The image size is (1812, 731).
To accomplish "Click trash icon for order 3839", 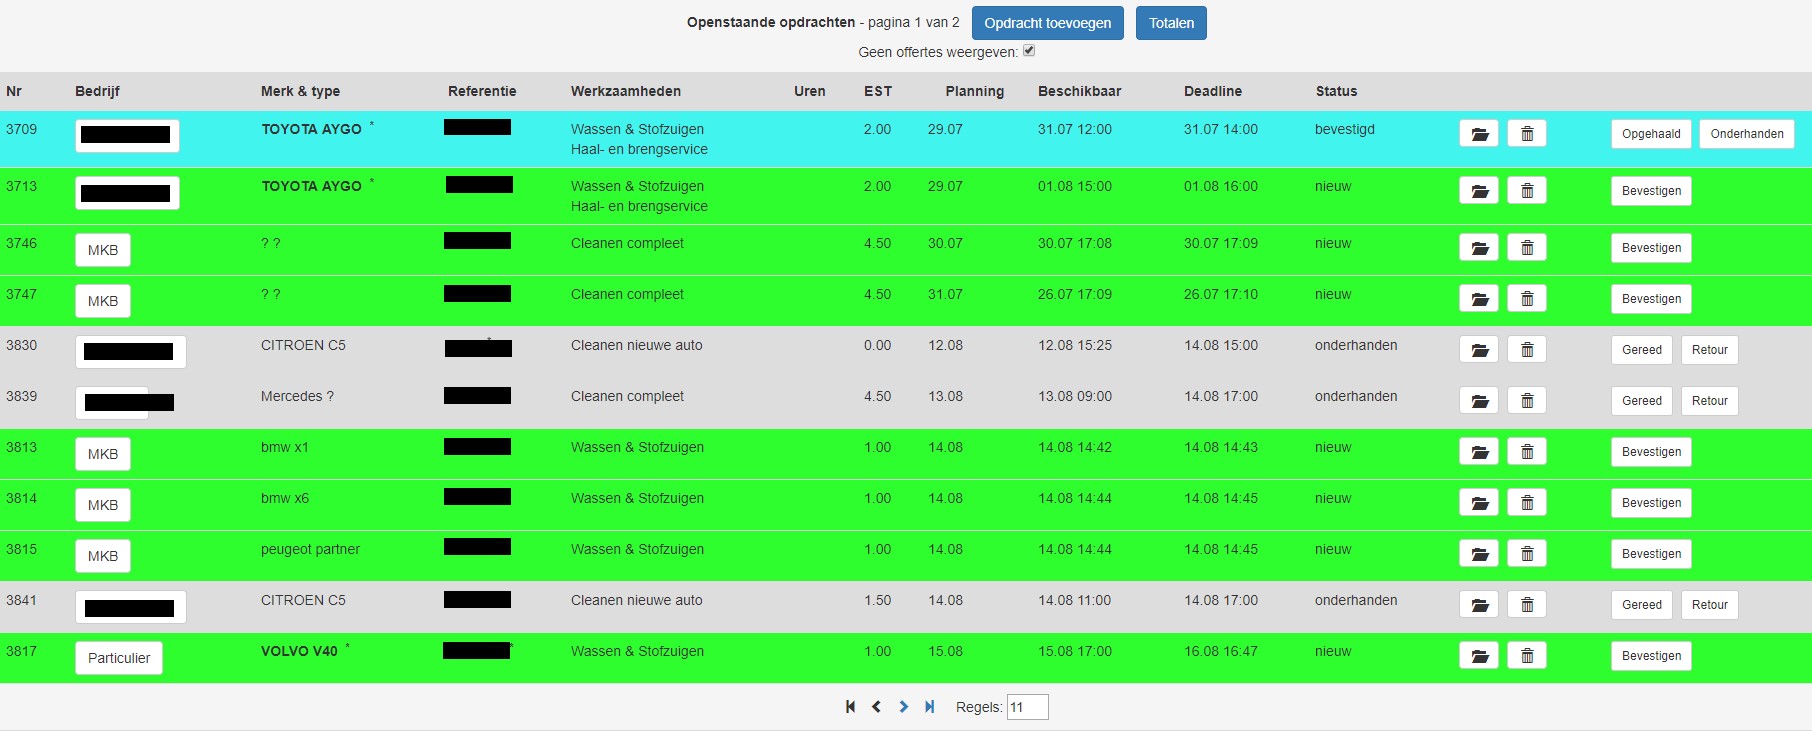I will pyautogui.click(x=1527, y=401).
